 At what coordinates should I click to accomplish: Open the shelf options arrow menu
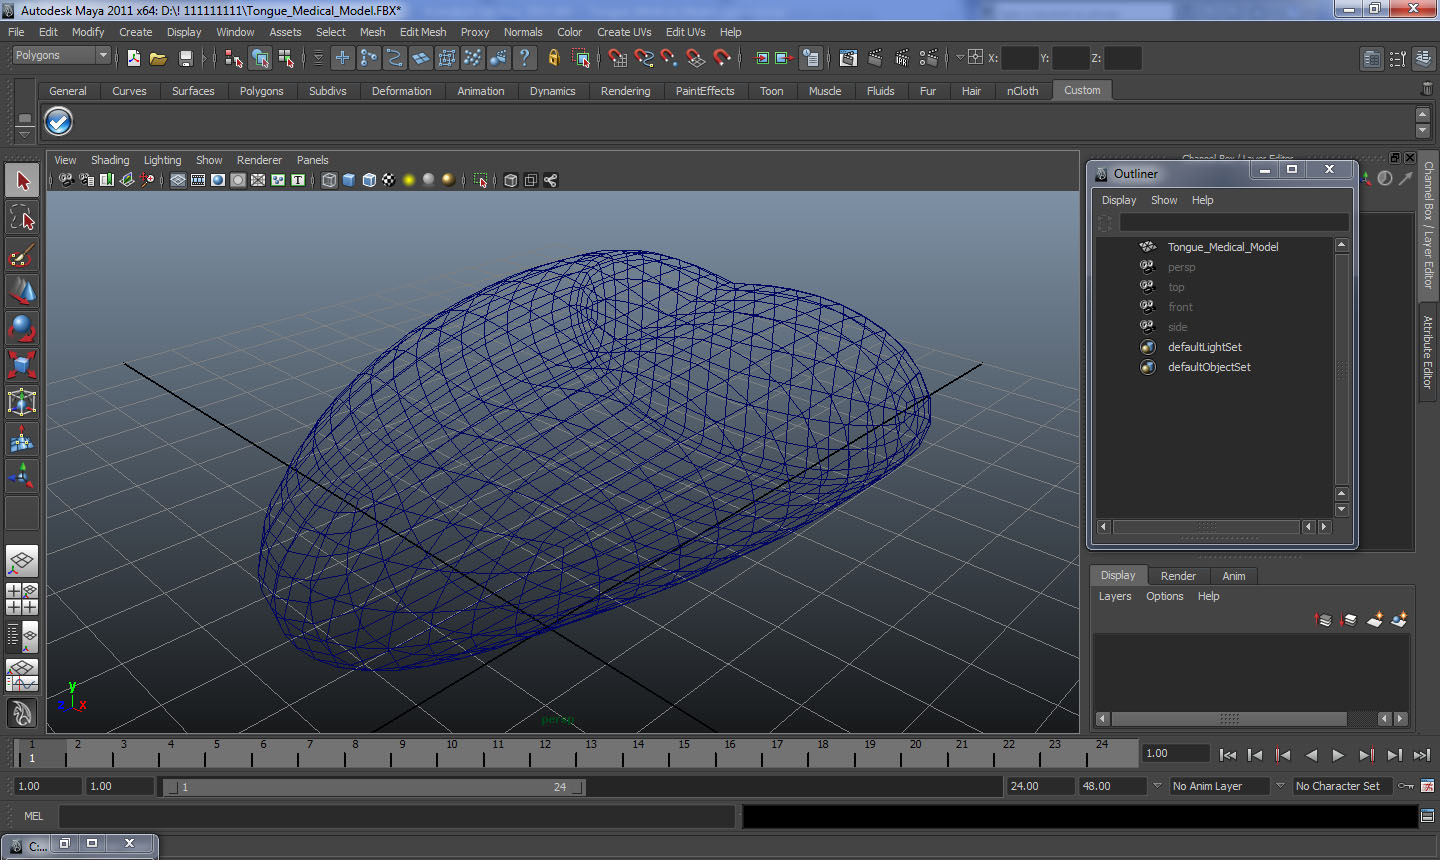24,133
